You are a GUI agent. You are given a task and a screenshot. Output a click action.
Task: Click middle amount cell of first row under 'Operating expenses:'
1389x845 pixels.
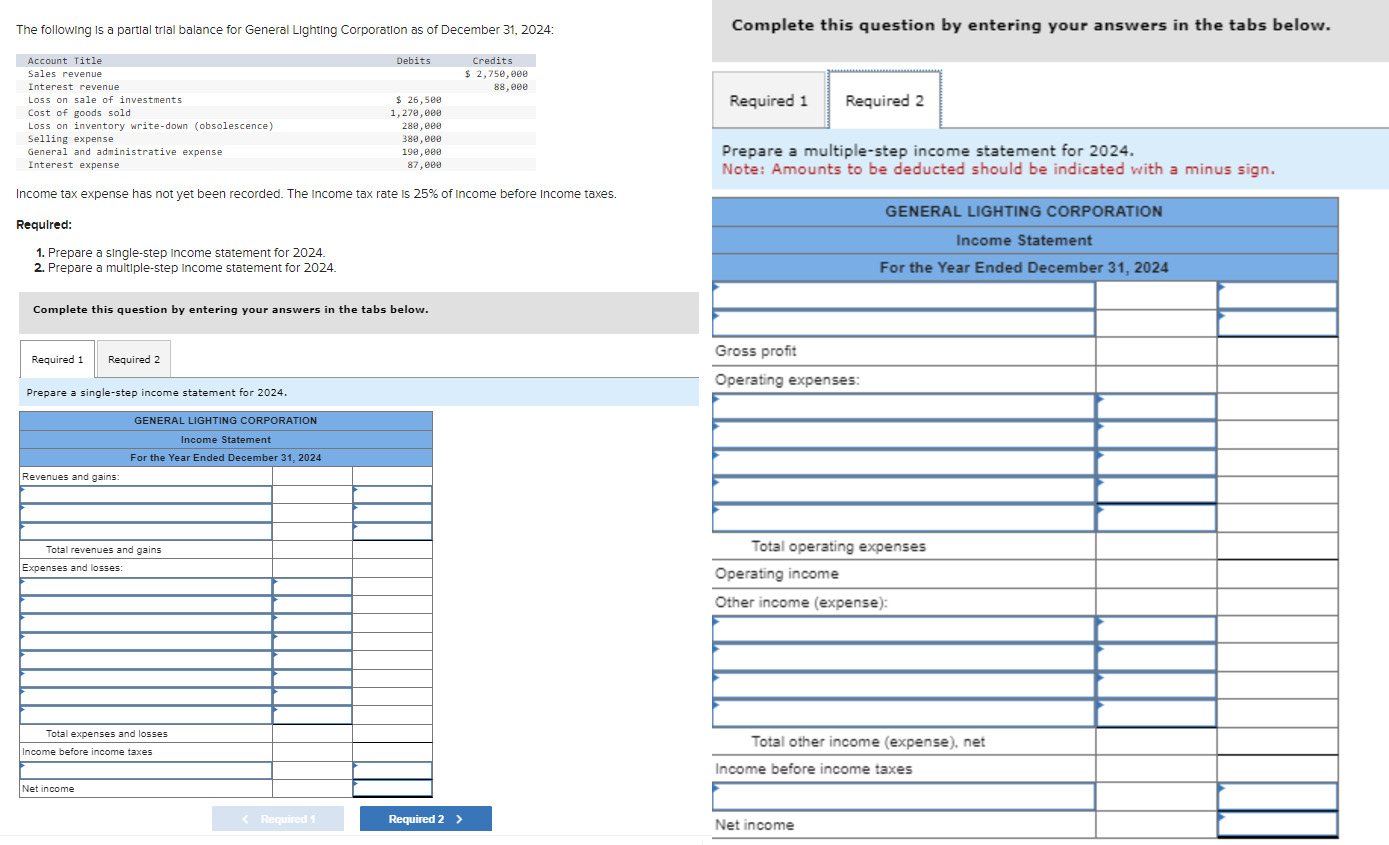coord(1156,406)
